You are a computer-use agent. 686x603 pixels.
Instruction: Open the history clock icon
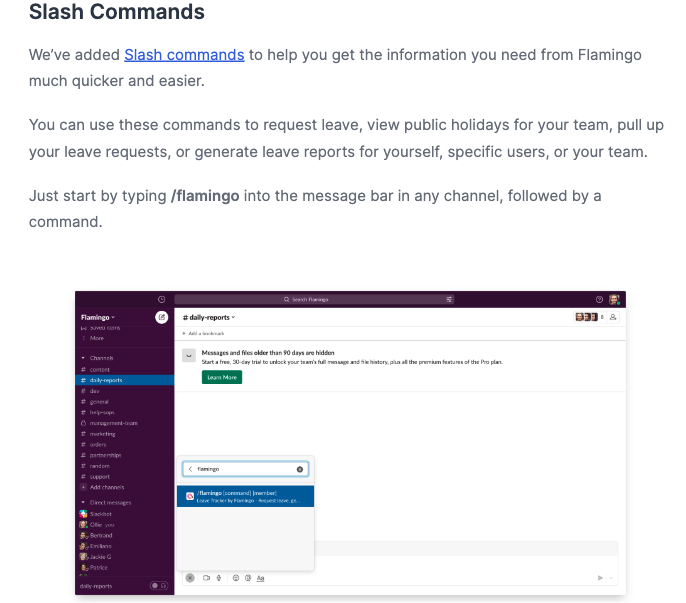coord(162,299)
